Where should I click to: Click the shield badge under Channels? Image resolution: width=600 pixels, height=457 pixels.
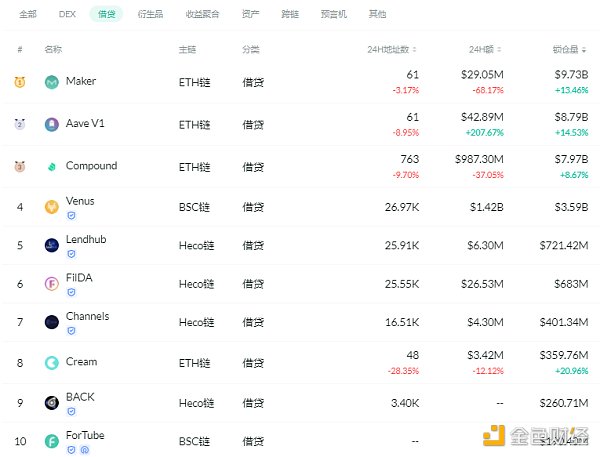71,331
